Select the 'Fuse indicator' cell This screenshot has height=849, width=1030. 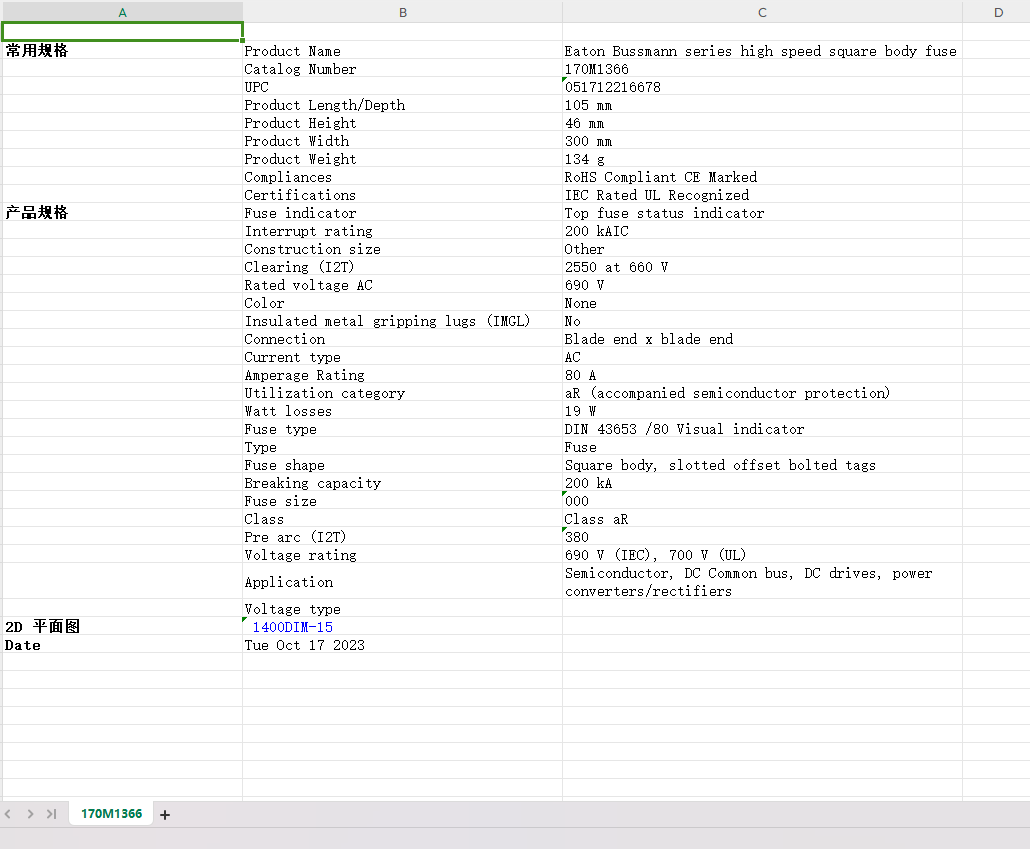click(403, 213)
